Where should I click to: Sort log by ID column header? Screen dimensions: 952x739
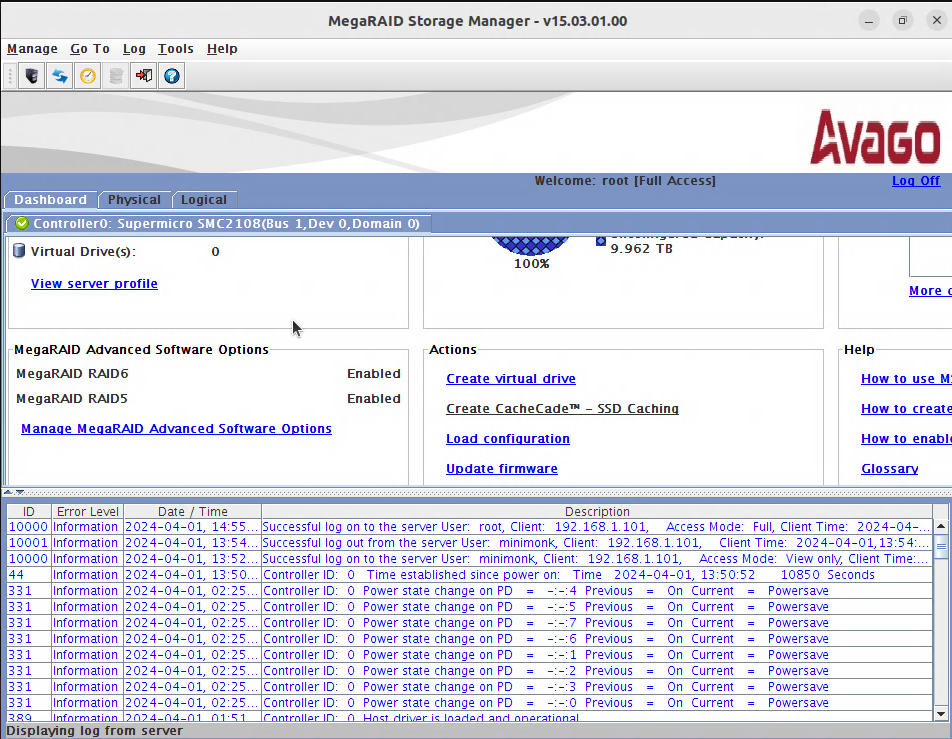click(29, 511)
